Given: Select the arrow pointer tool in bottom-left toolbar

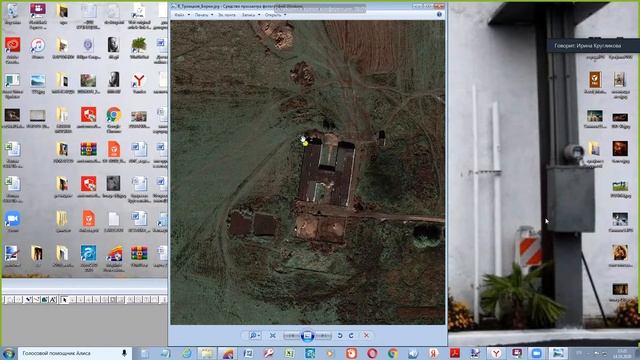Looking at the screenshot, I should coord(64,300).
